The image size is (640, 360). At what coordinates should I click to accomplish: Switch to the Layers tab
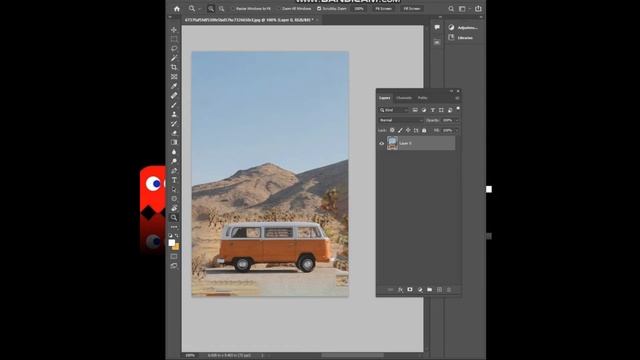(x=384, y=98)
